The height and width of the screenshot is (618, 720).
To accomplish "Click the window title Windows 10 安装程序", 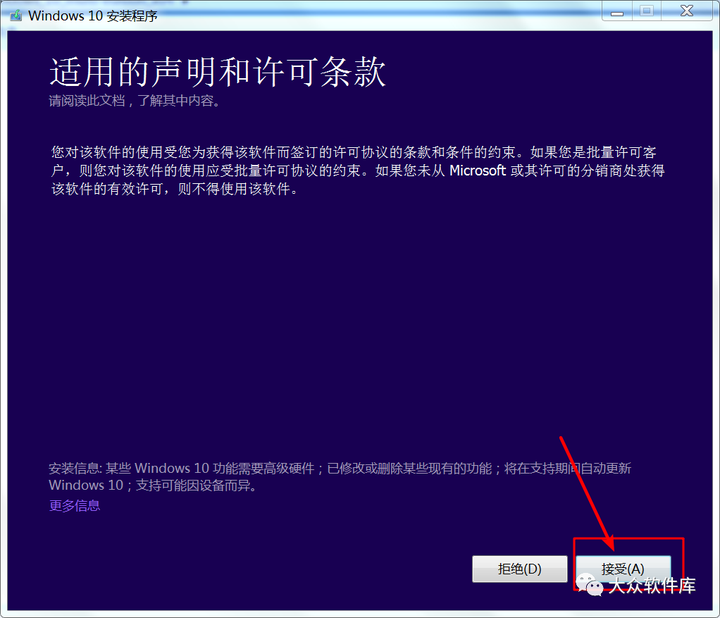I will pyautogui.click(x=93, y=16).
